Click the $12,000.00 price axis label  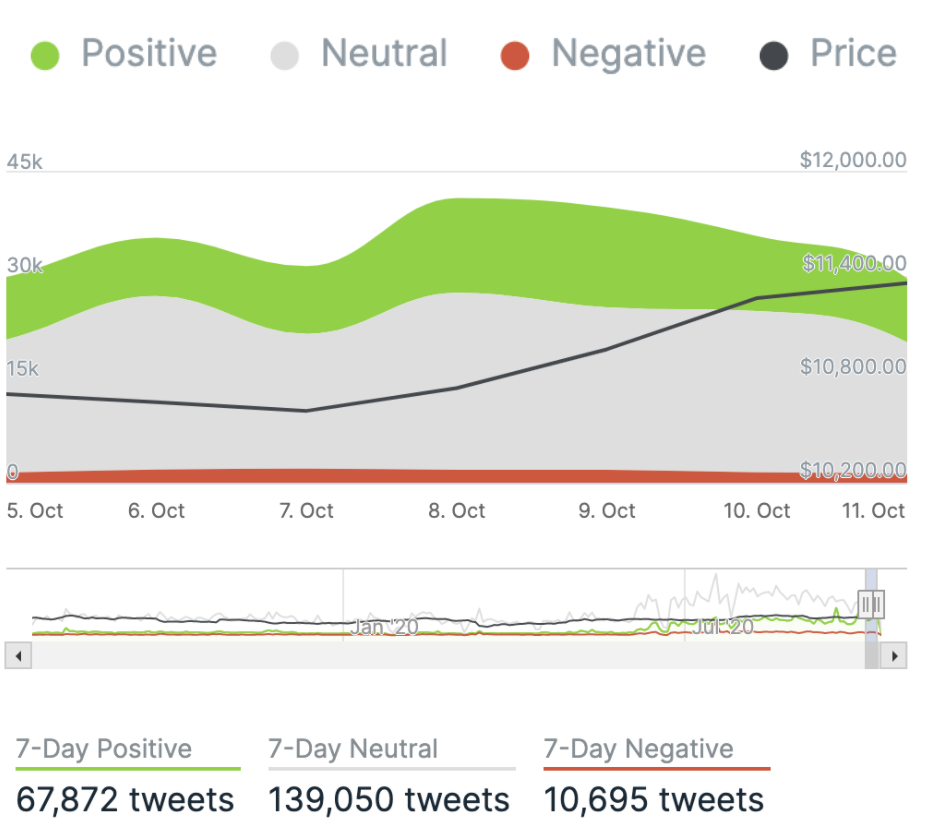coord(853,161)
